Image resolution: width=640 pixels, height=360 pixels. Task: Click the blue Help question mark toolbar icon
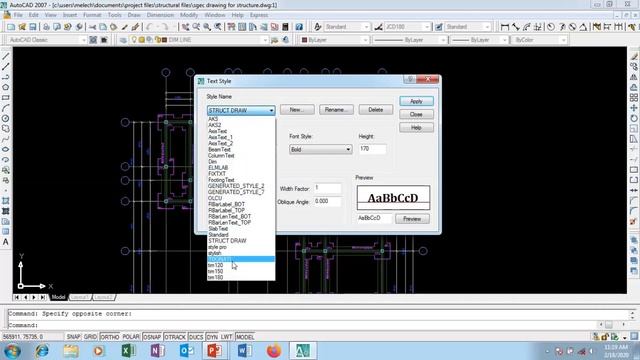pyautogui.click(x=299, y=27)
